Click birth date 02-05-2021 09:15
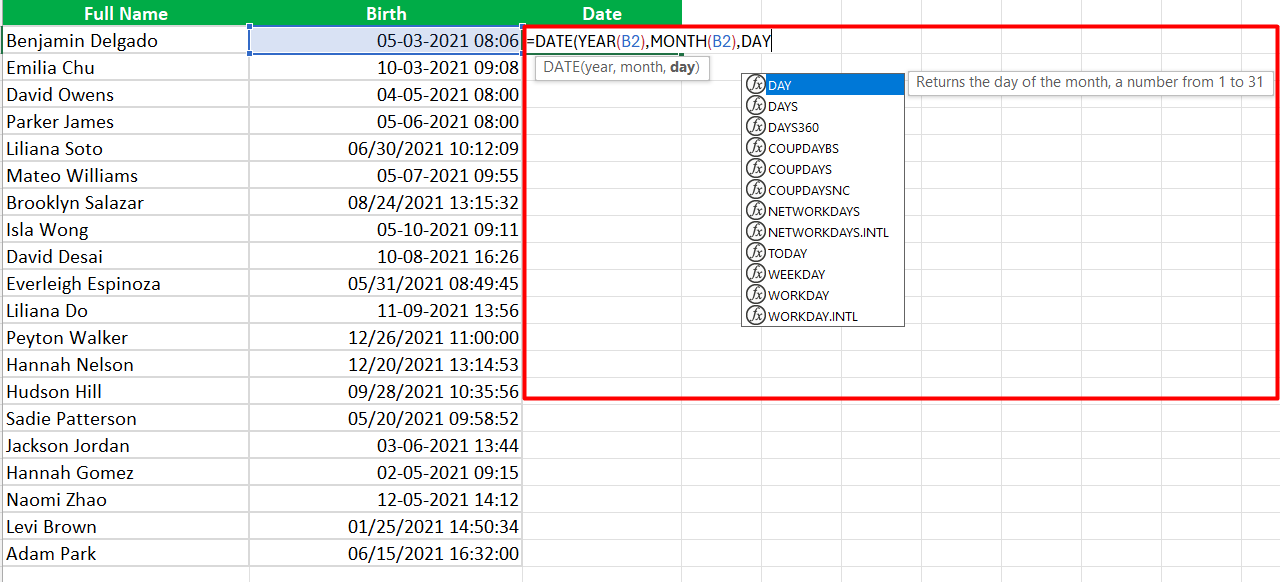Screen dimensions: 1280x582 pos(386,473)
